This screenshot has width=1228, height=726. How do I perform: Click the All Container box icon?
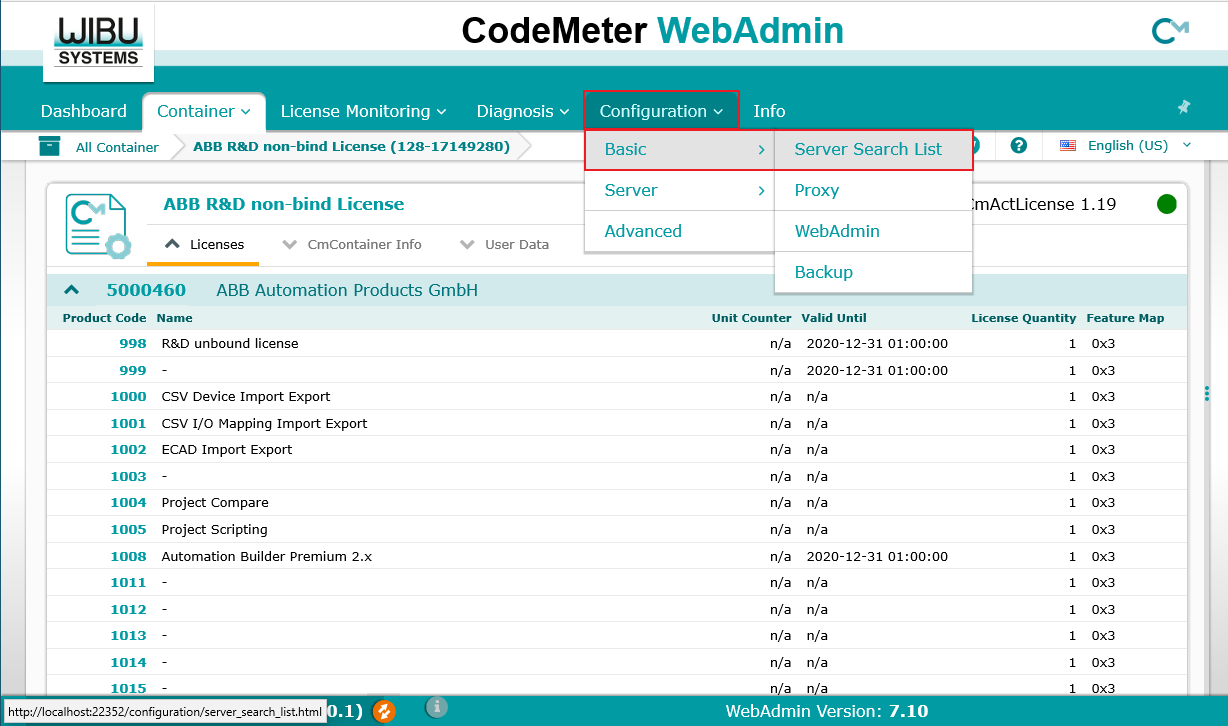pos(50,146)
